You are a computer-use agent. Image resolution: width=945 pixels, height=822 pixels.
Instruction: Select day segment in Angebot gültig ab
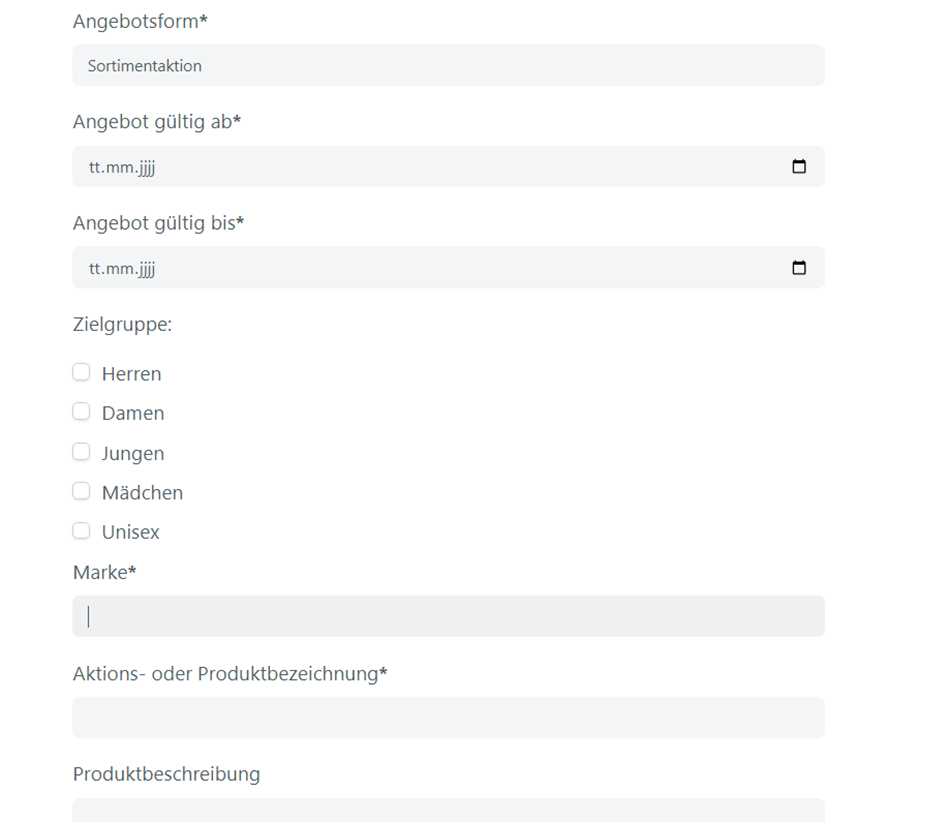(95, 167)
